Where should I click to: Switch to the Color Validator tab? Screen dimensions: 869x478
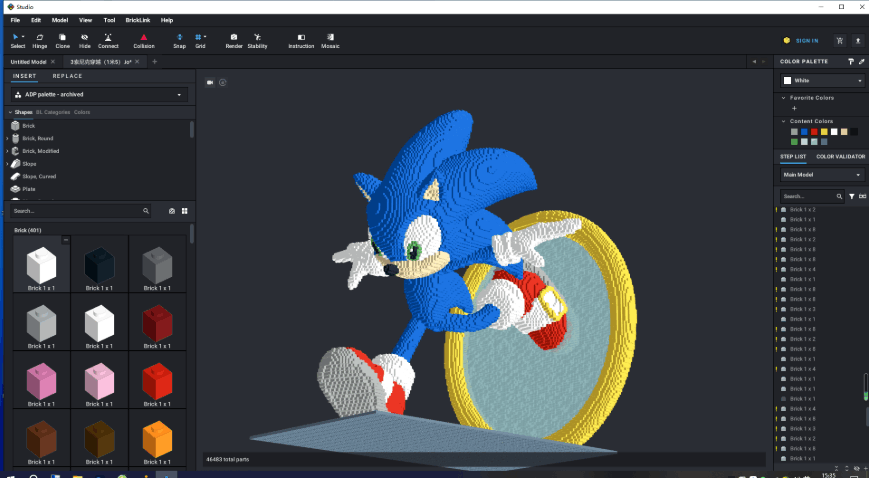(x=840, y=156)
